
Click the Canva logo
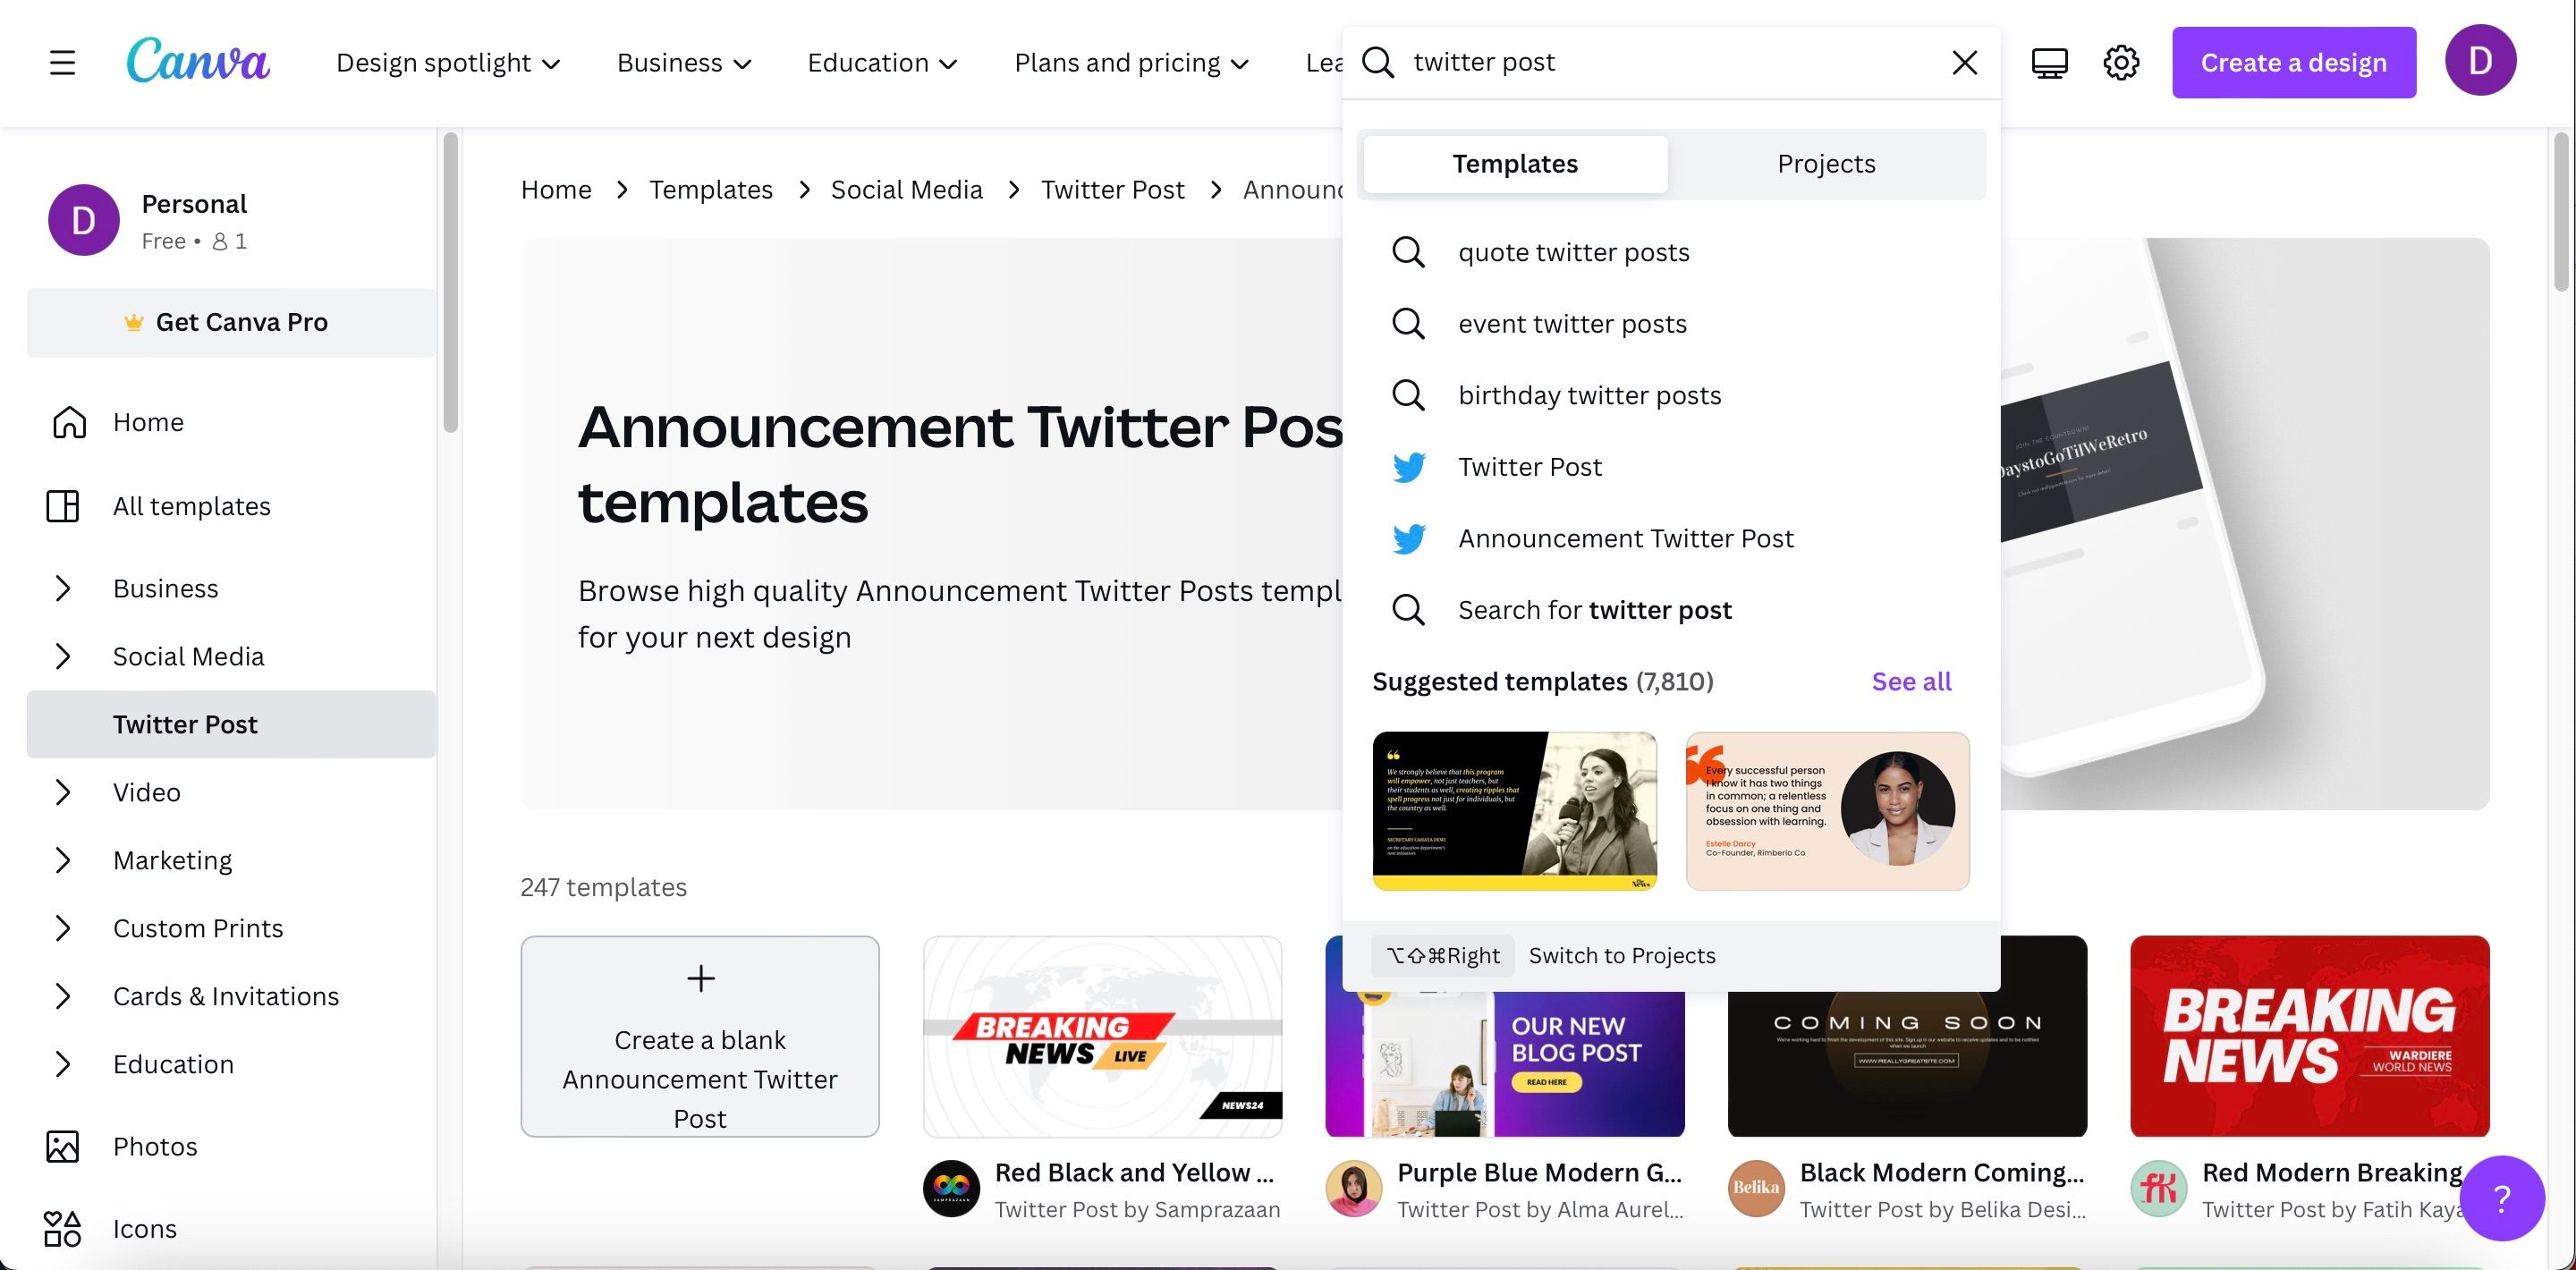(x=198, y=60)
